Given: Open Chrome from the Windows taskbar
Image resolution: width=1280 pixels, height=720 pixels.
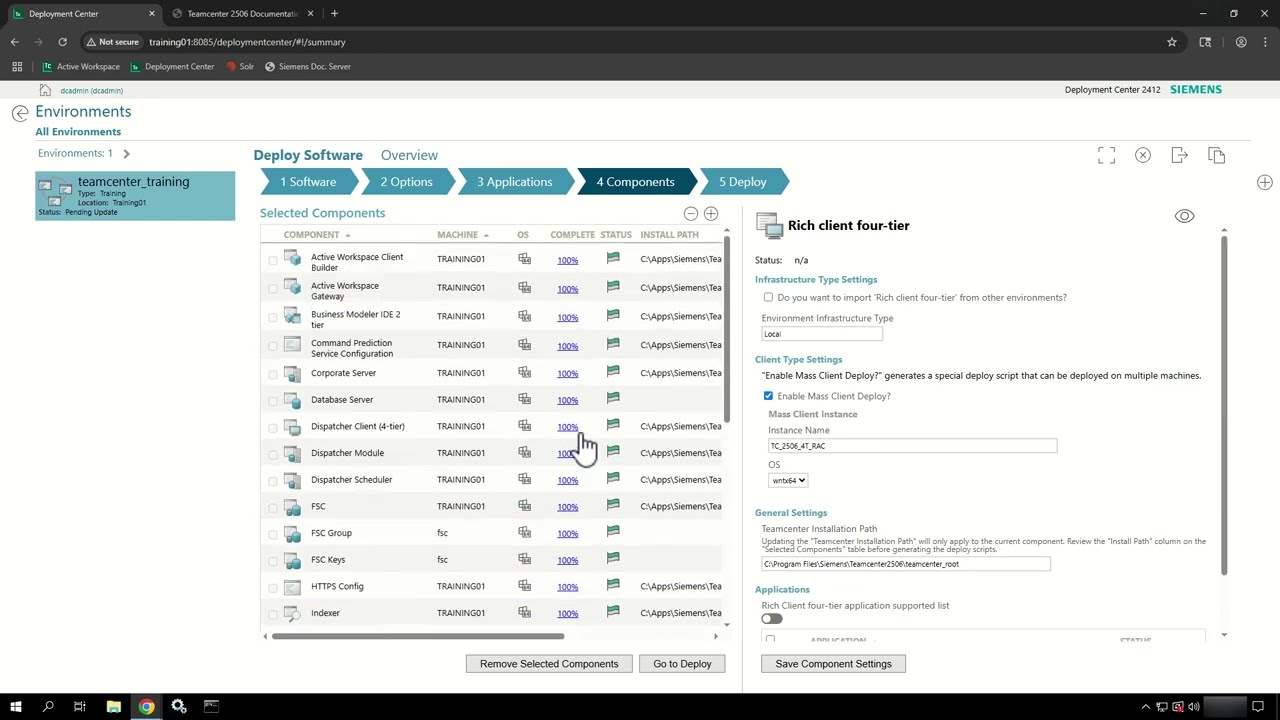Looking at the screenshot, I should pos(146,706).
